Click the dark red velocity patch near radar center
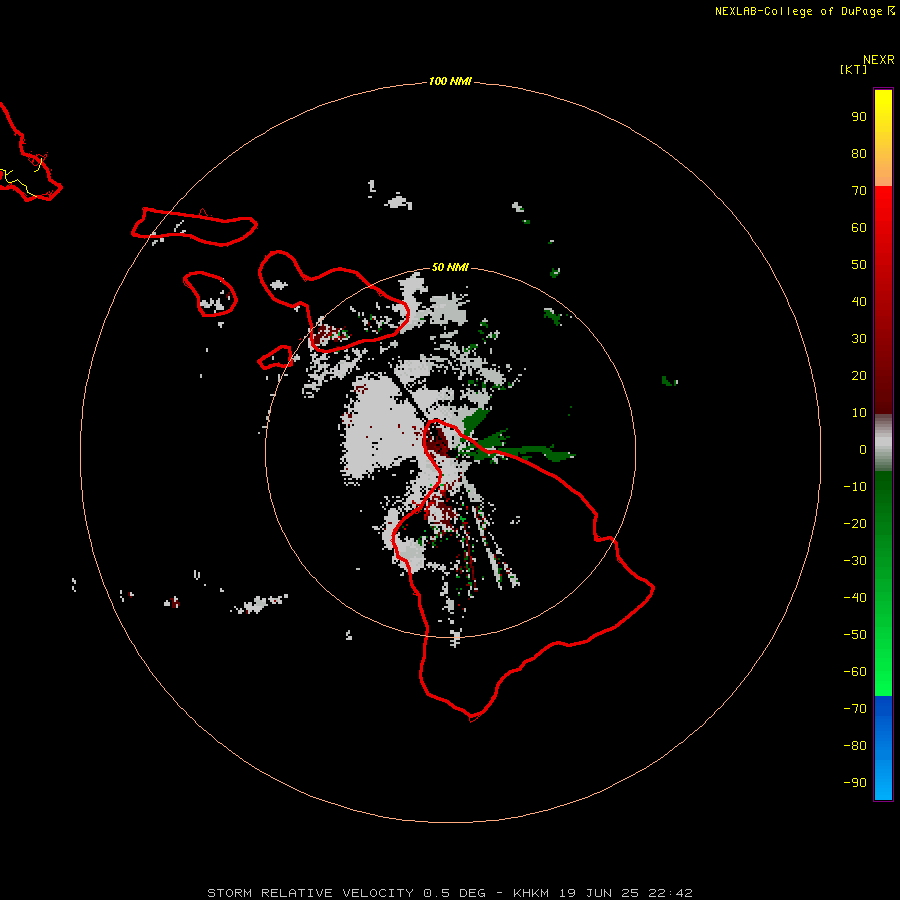Image resolution: width=900 pixels, height=900 pixels. point(439,441)
